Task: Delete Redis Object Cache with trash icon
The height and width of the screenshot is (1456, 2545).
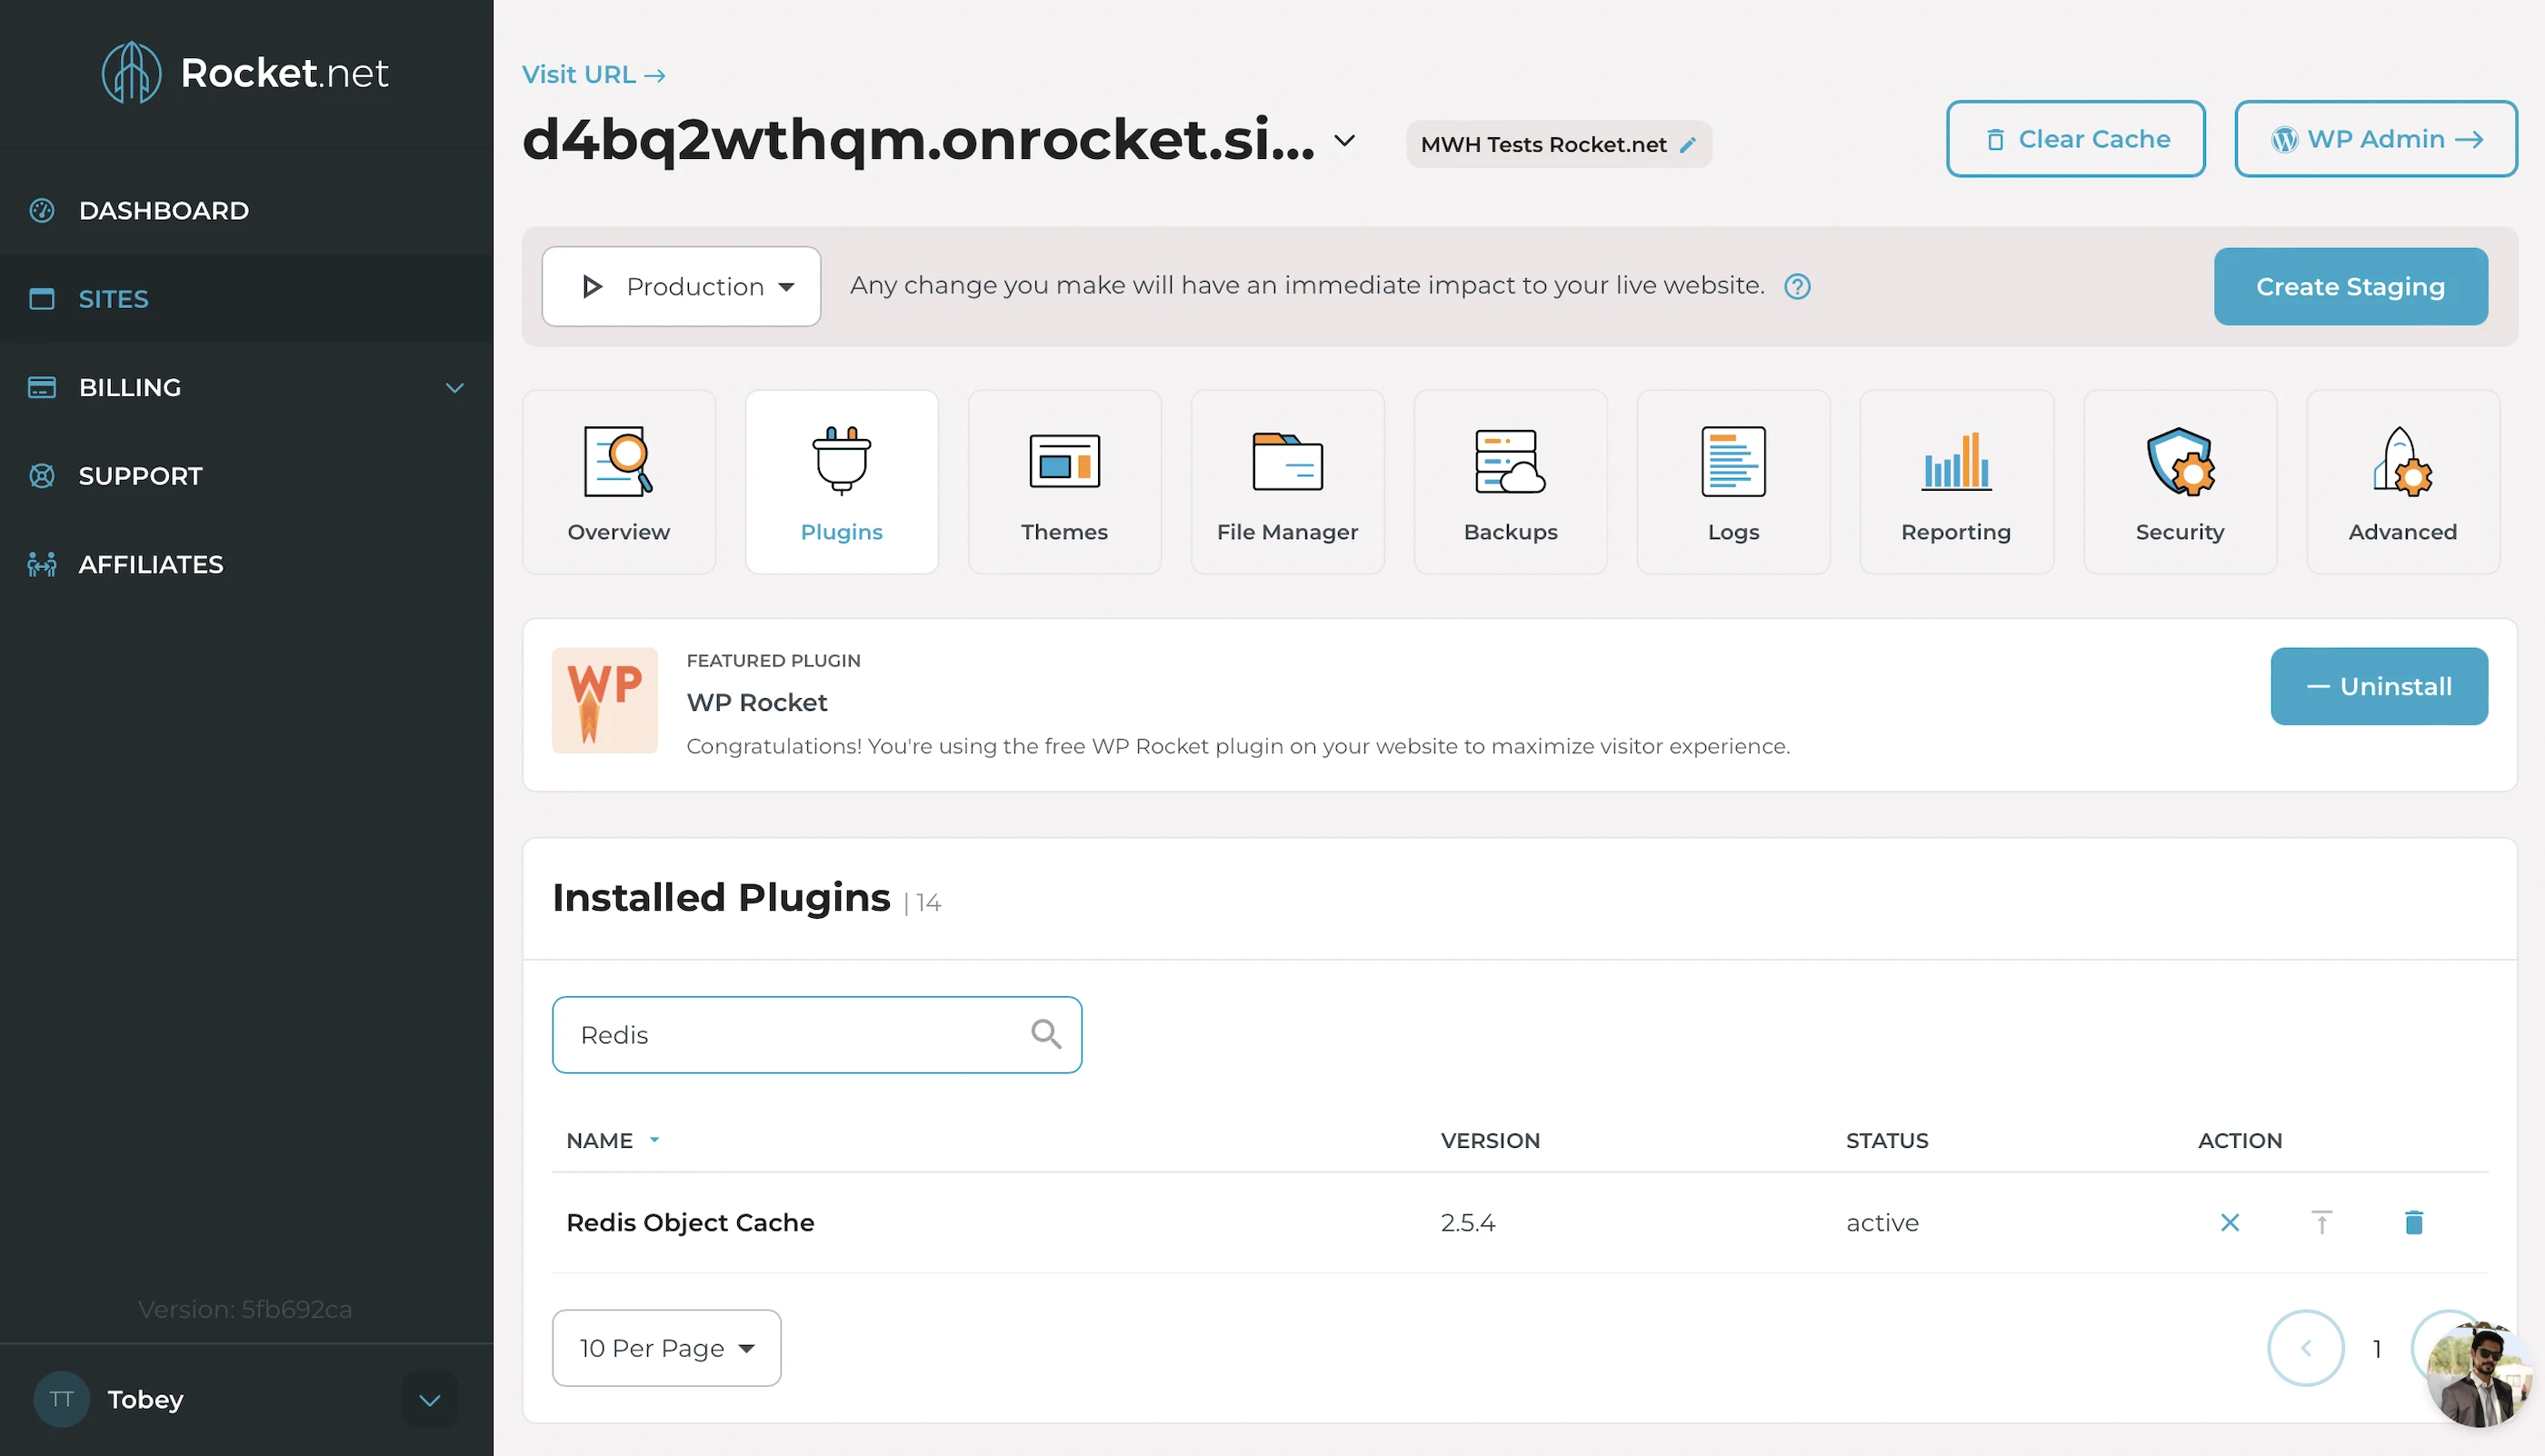Action: [x=2413, y=1222]
